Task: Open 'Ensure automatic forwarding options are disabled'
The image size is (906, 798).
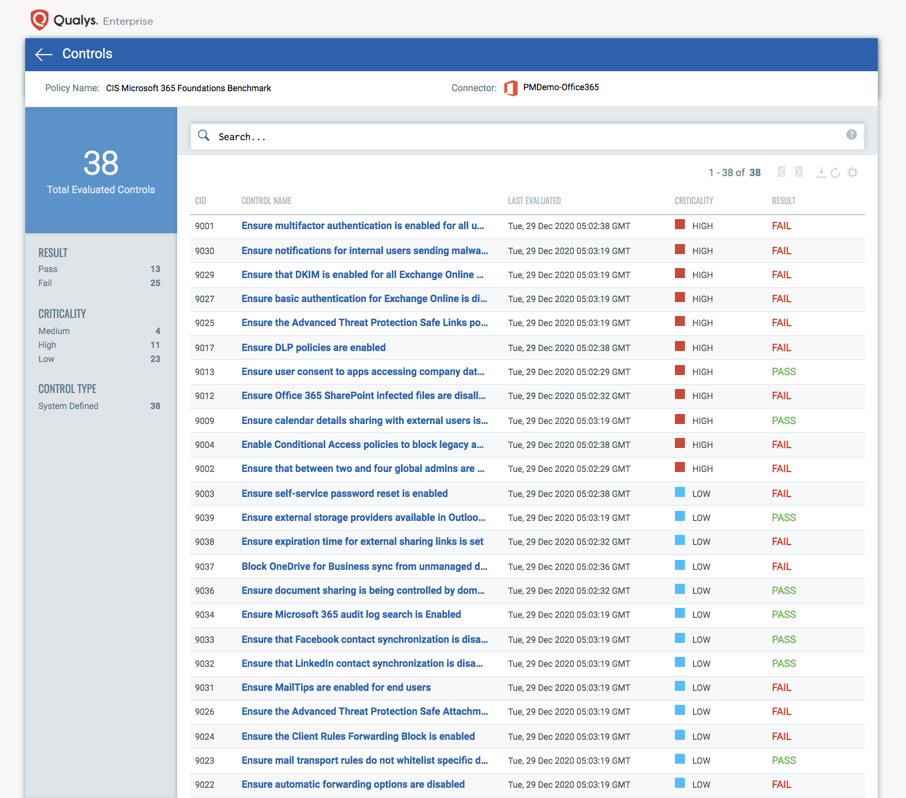Action: 353,785
